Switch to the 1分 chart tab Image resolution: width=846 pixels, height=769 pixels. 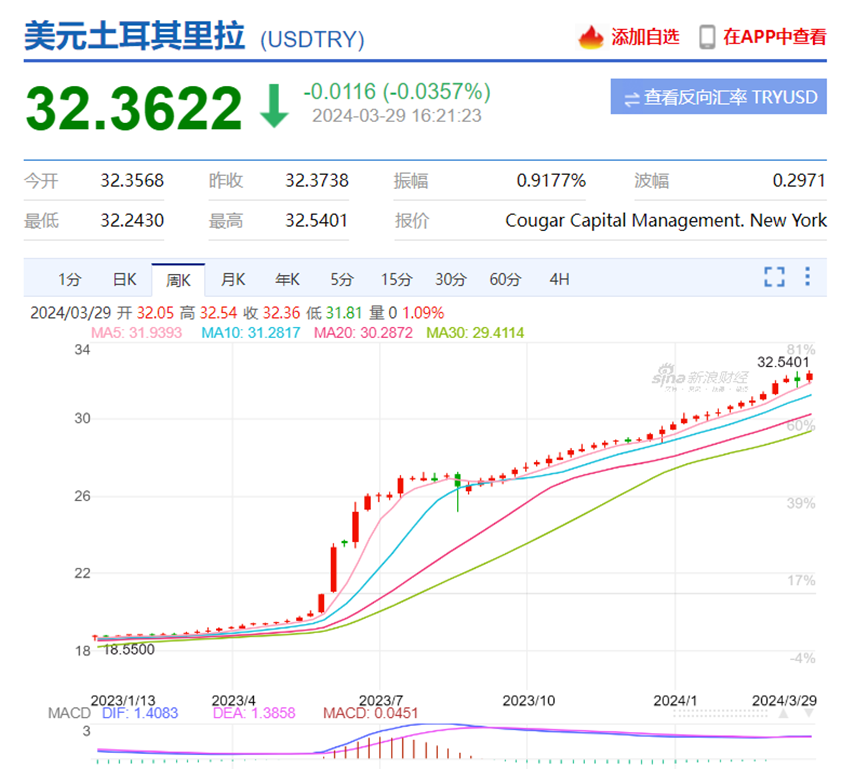(69, 279)
